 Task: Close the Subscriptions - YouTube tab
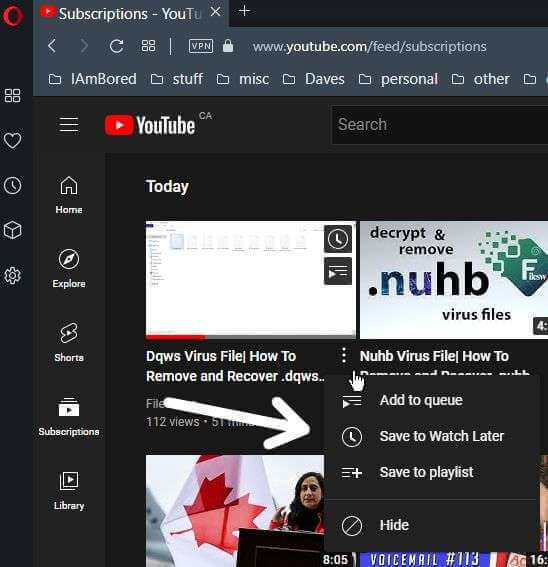tap(216, 12)
